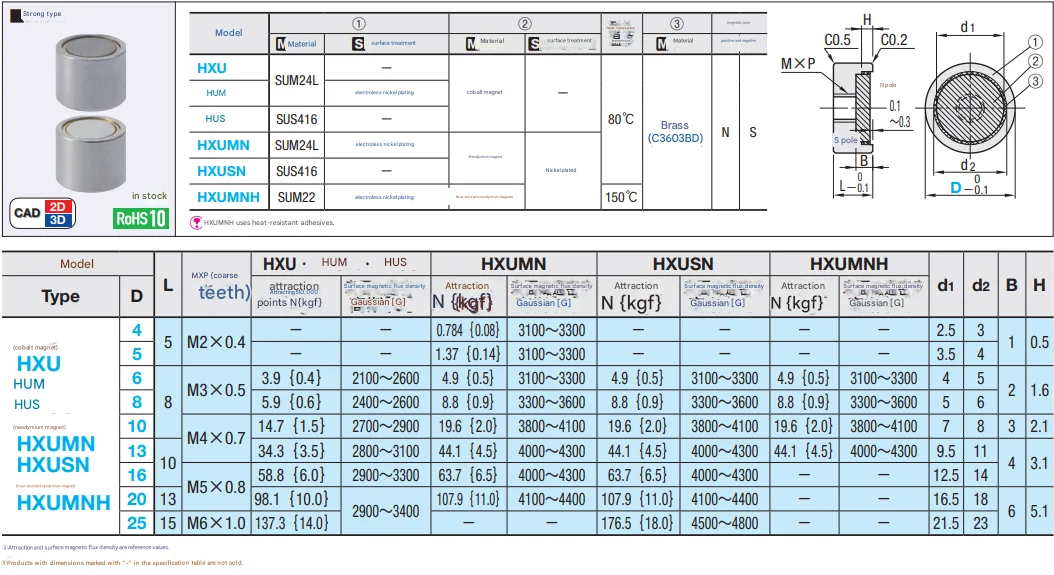Select the HXUMNH model in materials table
Viewport: 1054px width, 575px height.
coord(228,197)
